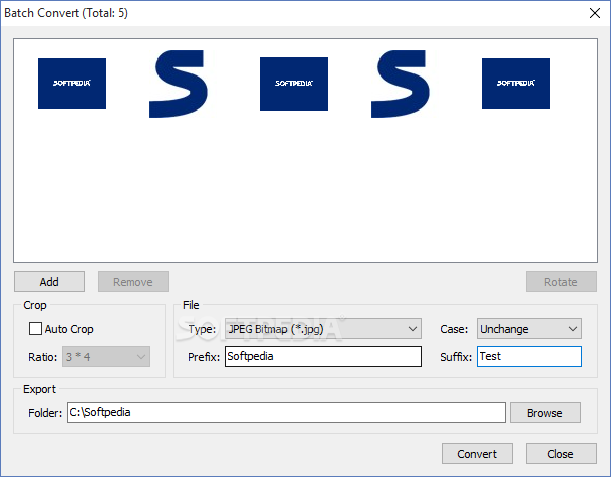Click the Remove button
This screenshot has width=611, height=477.
133,282
